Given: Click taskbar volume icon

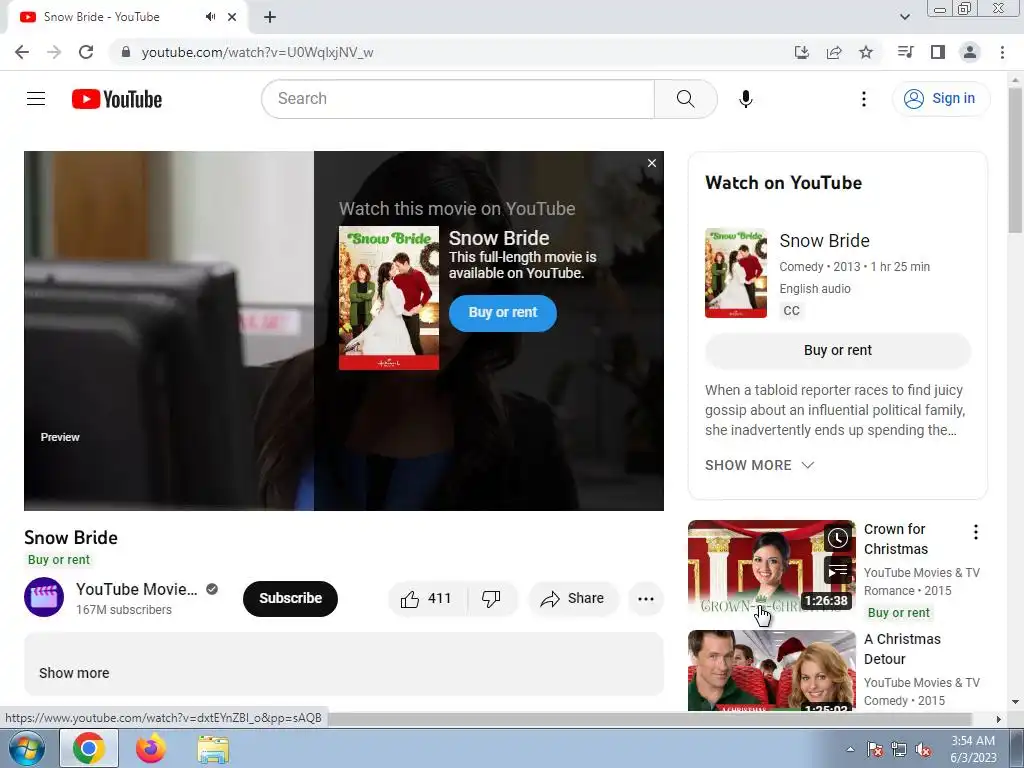Looking at the screenshot, I should [x=923, y=749].
